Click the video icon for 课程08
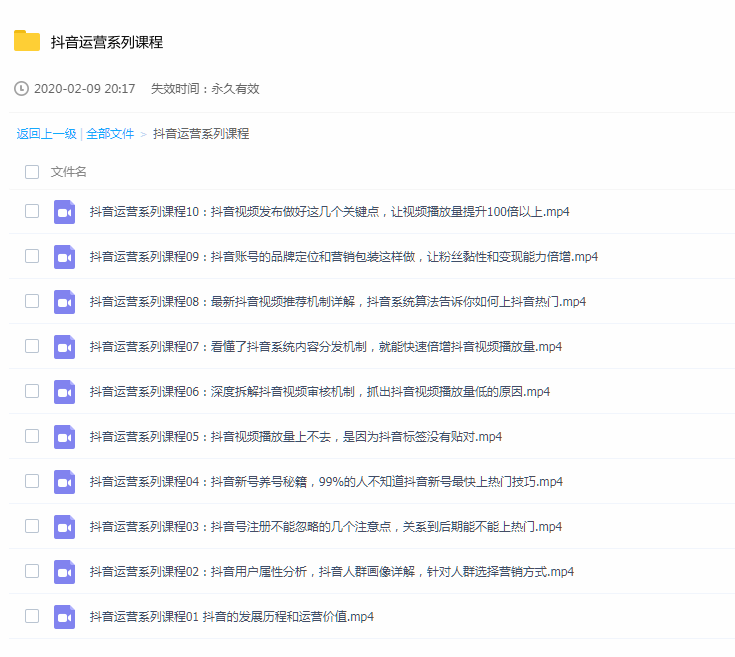The height and width of the screenshot is (657, 735). point(64,302)
